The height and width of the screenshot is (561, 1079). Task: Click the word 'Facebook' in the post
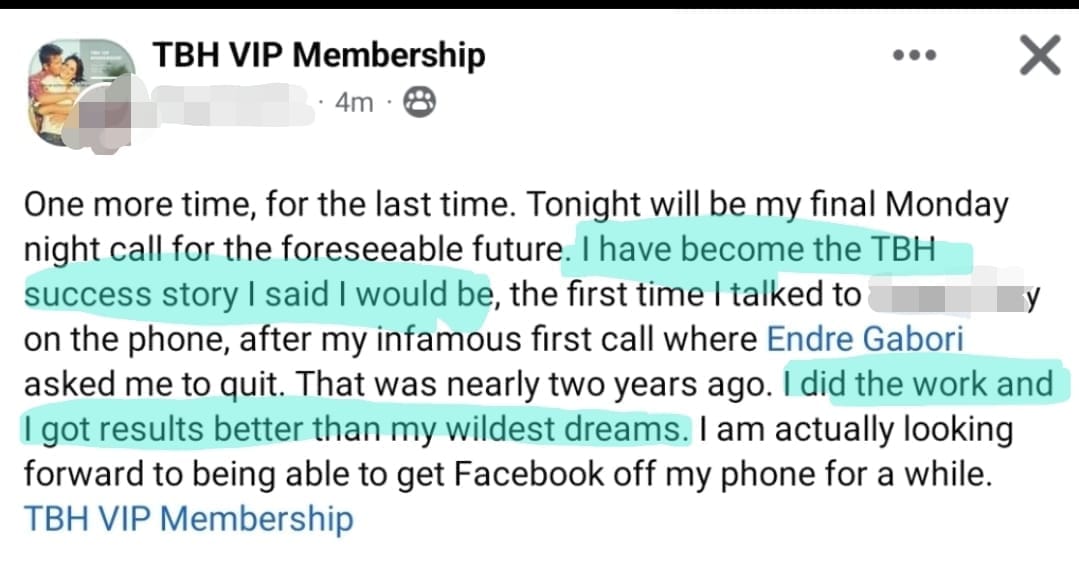[x=528, y=474]
